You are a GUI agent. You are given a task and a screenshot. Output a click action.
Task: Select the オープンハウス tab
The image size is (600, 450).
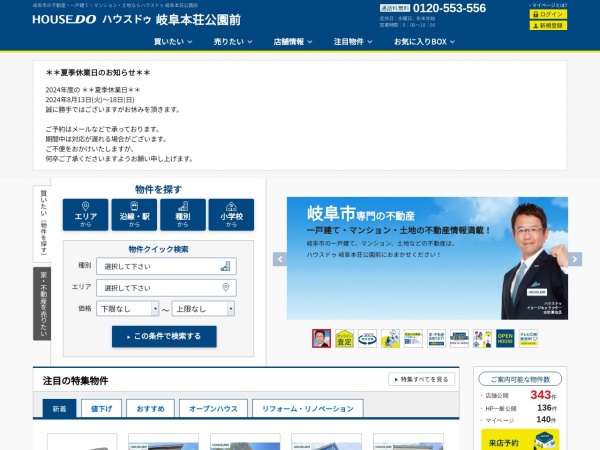[213, 409]
